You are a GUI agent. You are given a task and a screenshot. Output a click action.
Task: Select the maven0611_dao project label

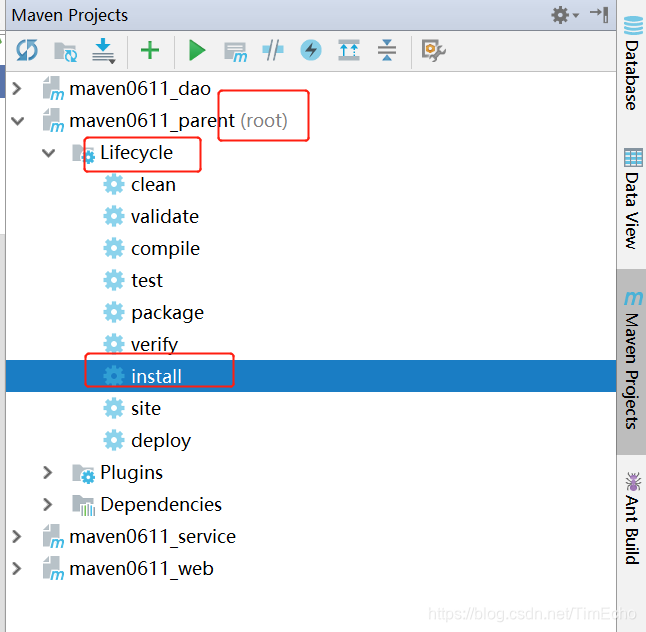click(140, 89)
